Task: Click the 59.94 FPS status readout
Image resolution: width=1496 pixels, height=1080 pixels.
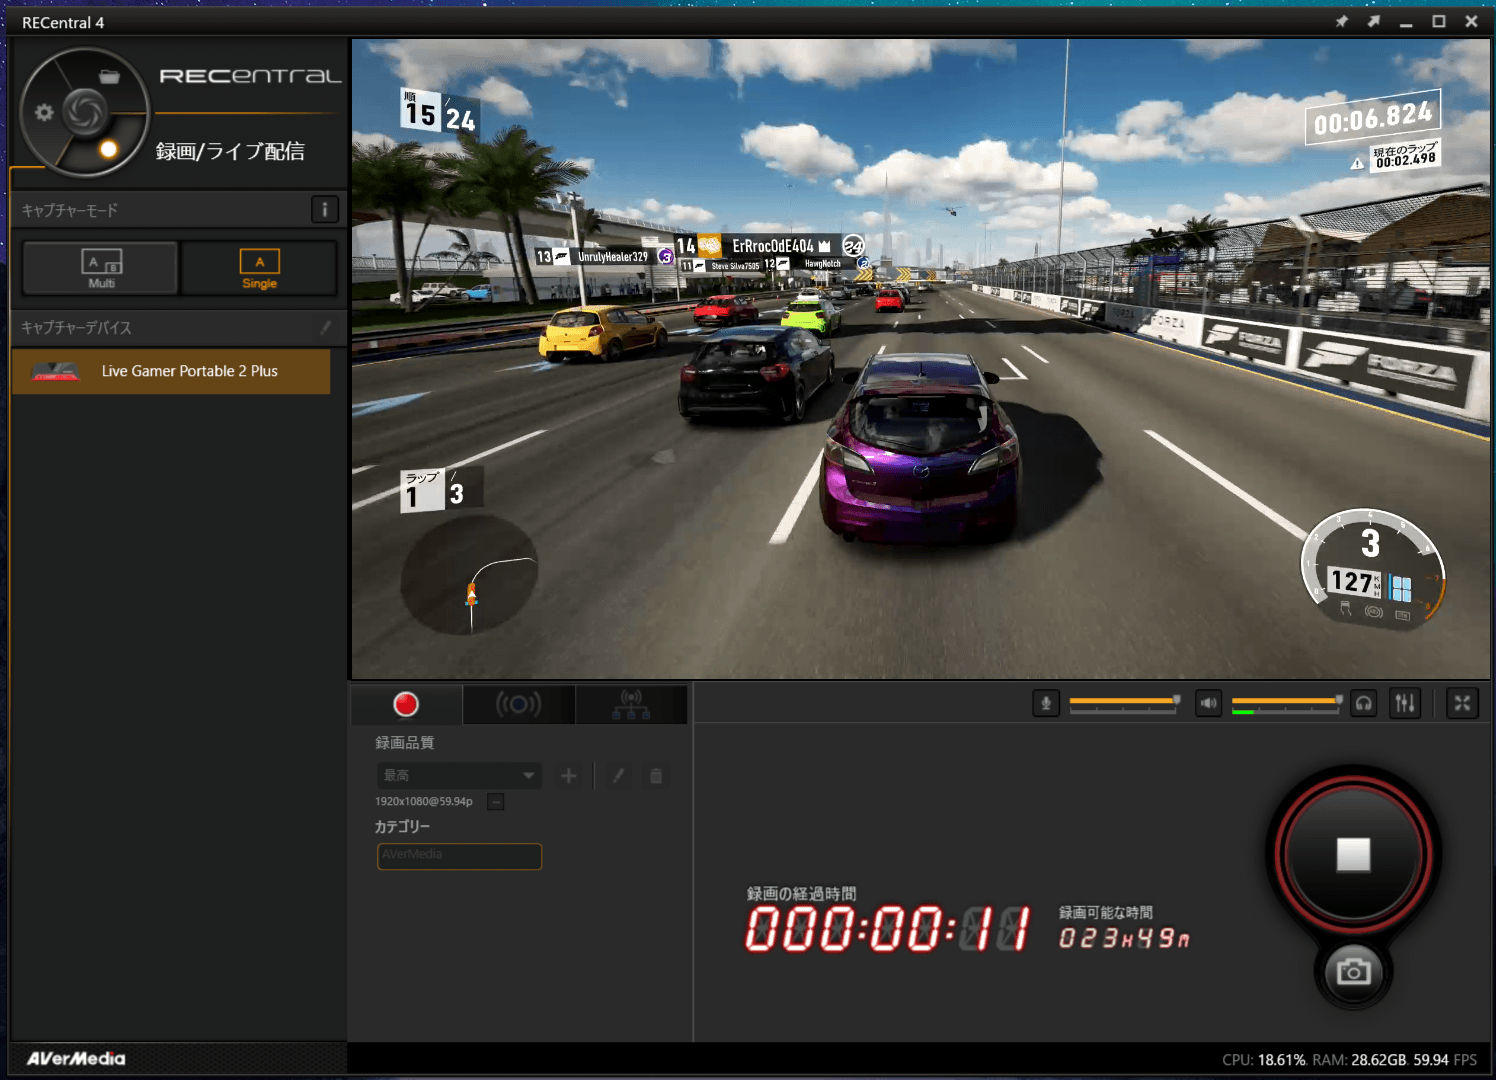Action: 1445,1060
